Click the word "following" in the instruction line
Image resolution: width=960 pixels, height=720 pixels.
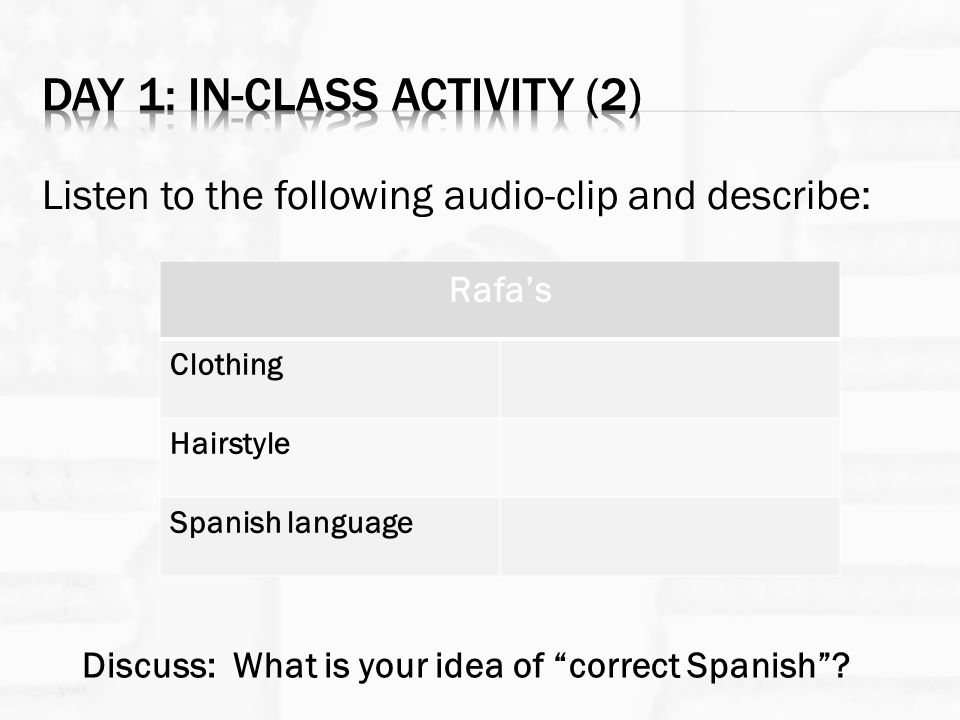[353, 197]
